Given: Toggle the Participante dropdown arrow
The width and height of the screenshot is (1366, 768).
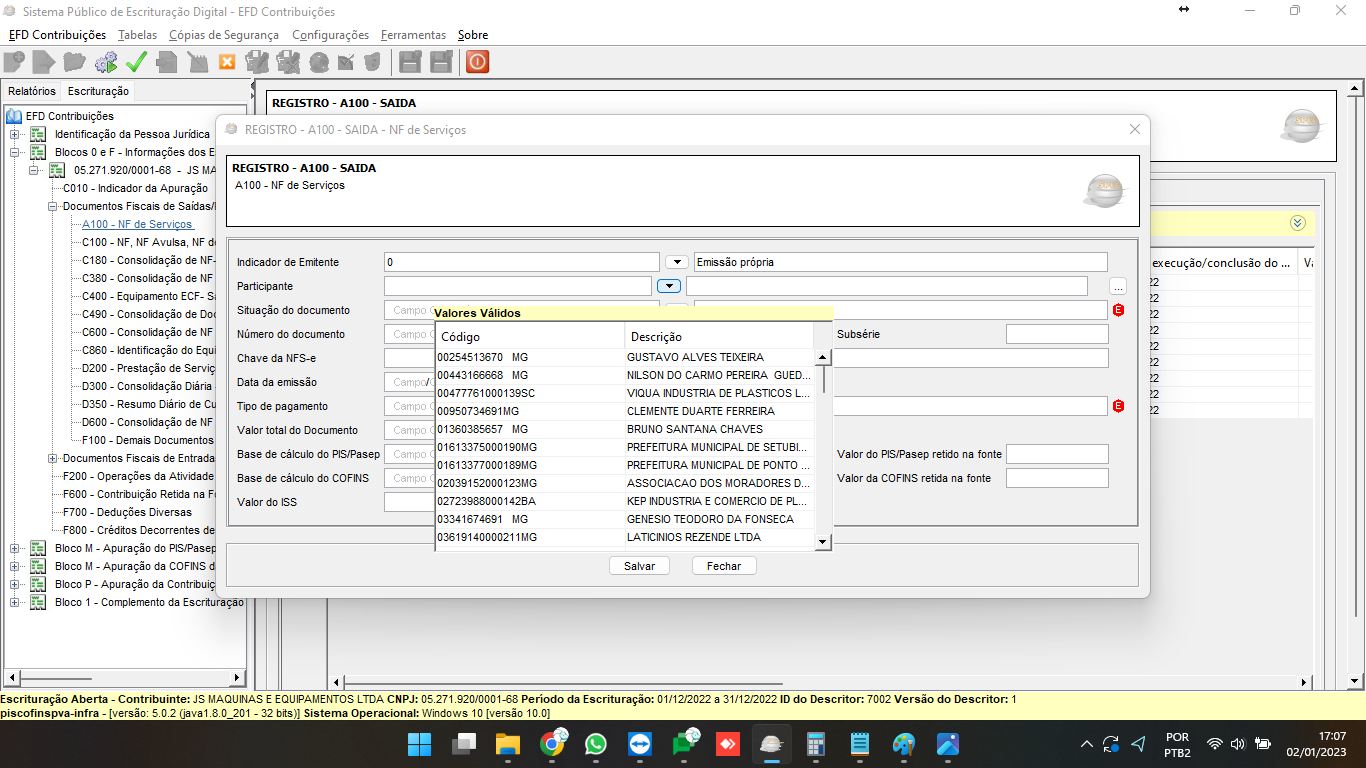Looking at the screenshot, I should pyautogui.click(x=668, y=286).
